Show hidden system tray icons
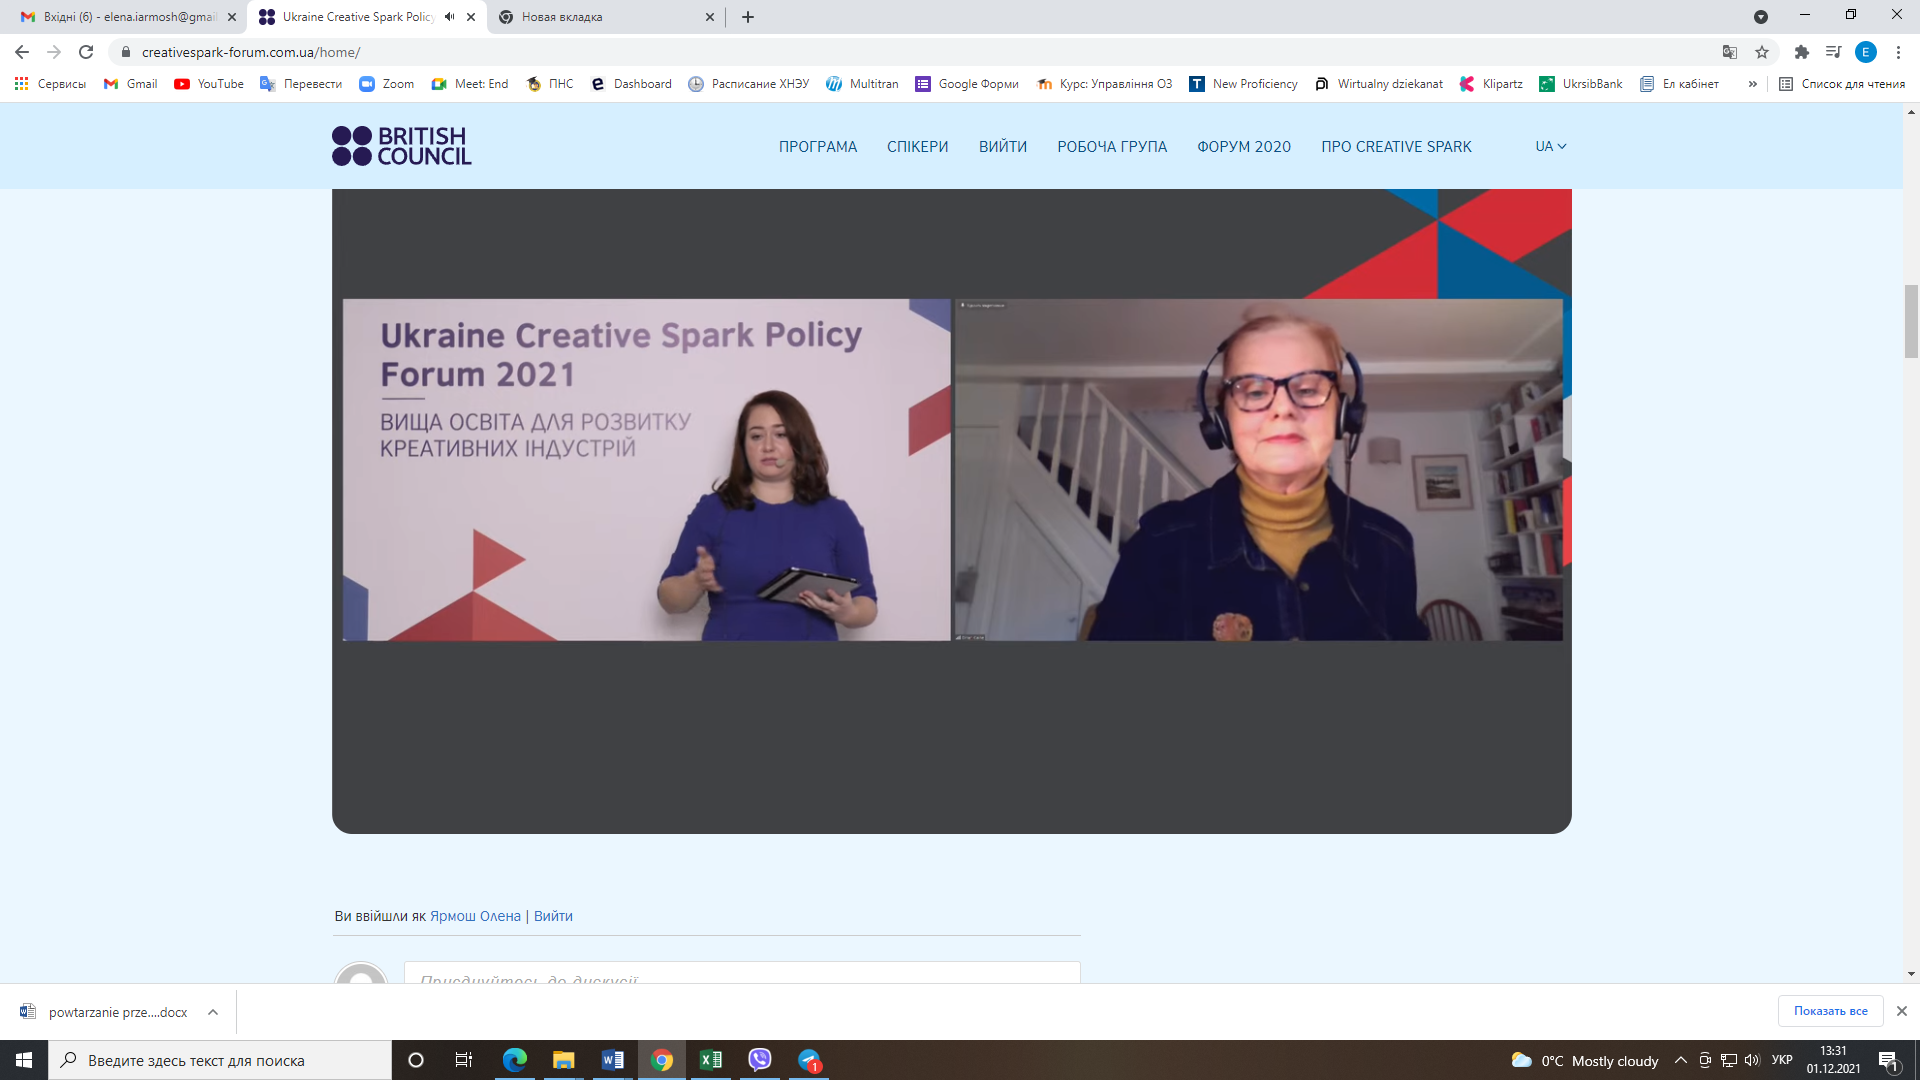1920x1080 pixels. click(x=1681, y=1060)
